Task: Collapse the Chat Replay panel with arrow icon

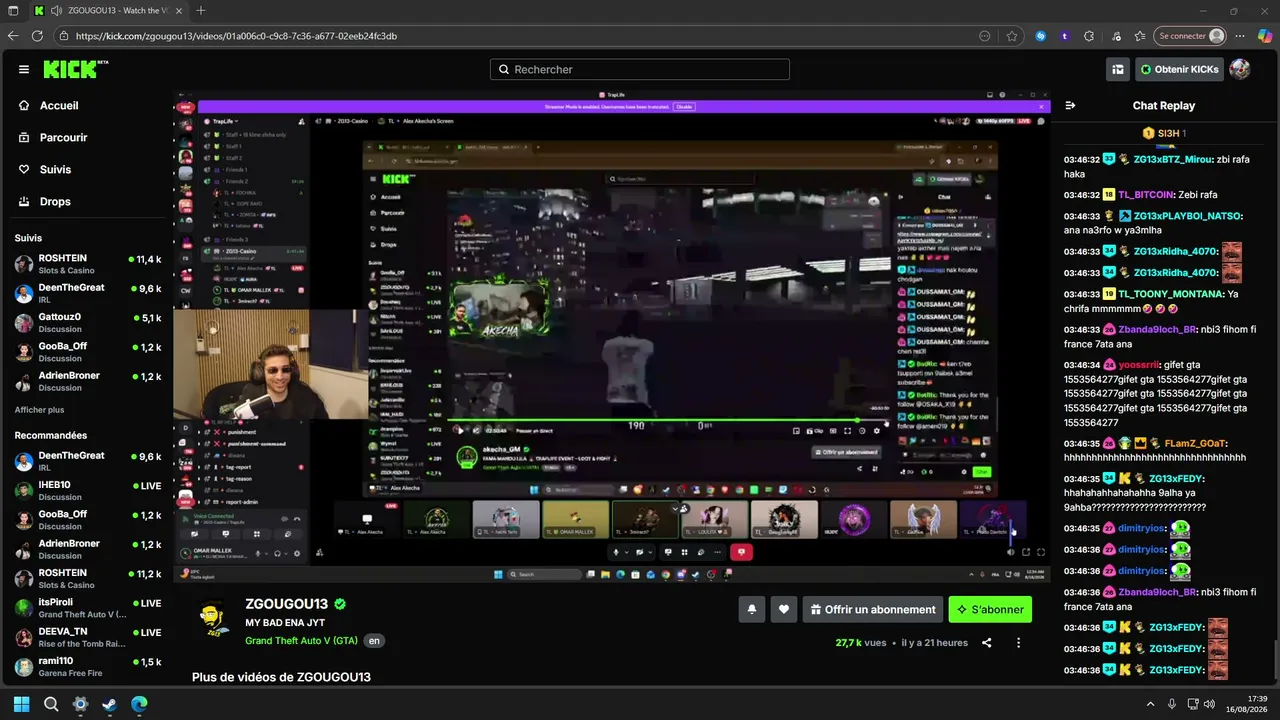Action: coord(1070,105)
